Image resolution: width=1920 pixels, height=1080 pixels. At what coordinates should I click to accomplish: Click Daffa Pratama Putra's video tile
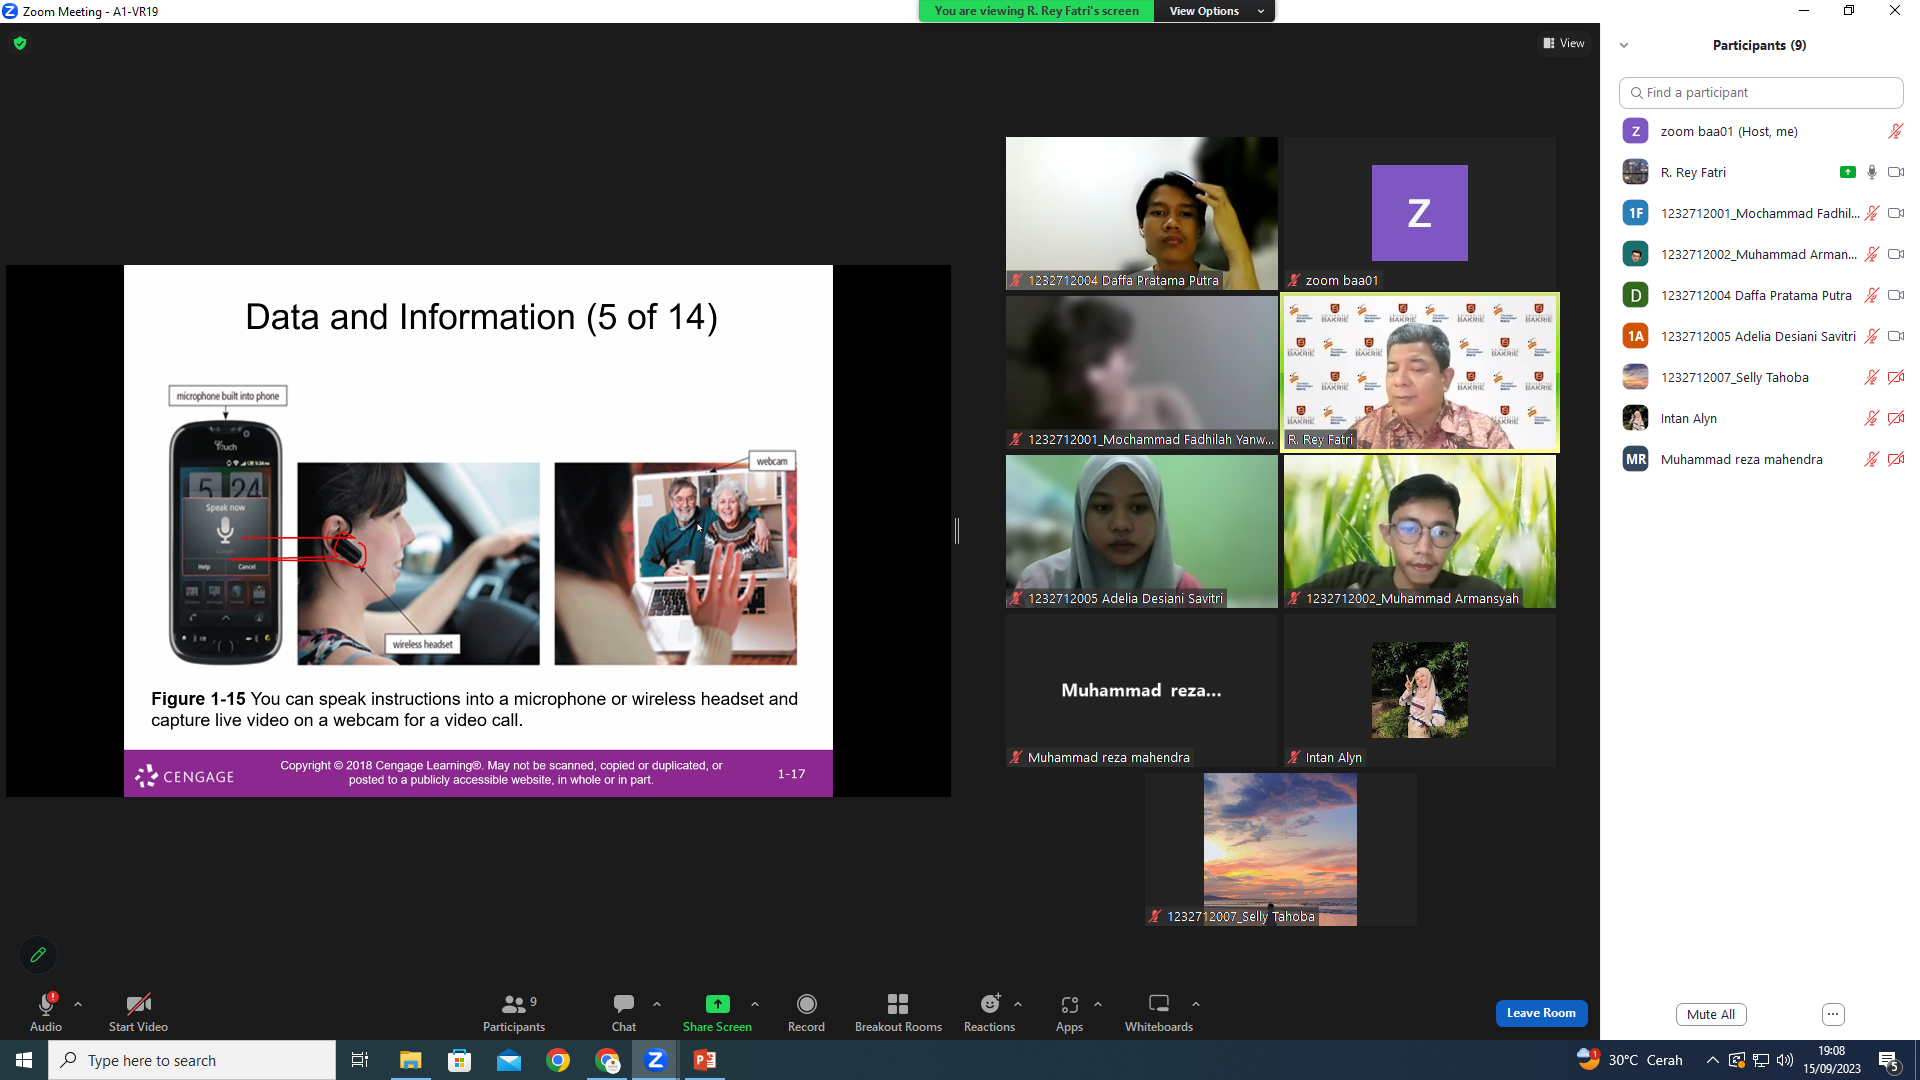pos(1142,214)
